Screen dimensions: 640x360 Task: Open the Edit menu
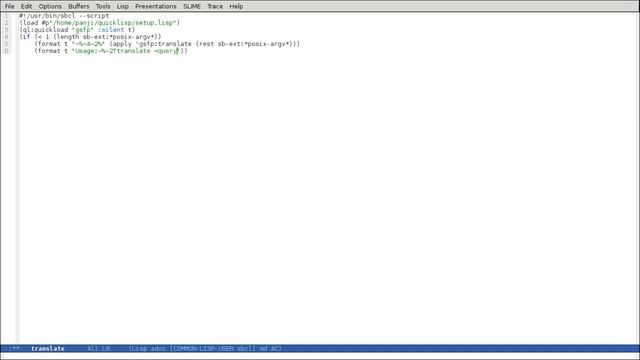26,6
